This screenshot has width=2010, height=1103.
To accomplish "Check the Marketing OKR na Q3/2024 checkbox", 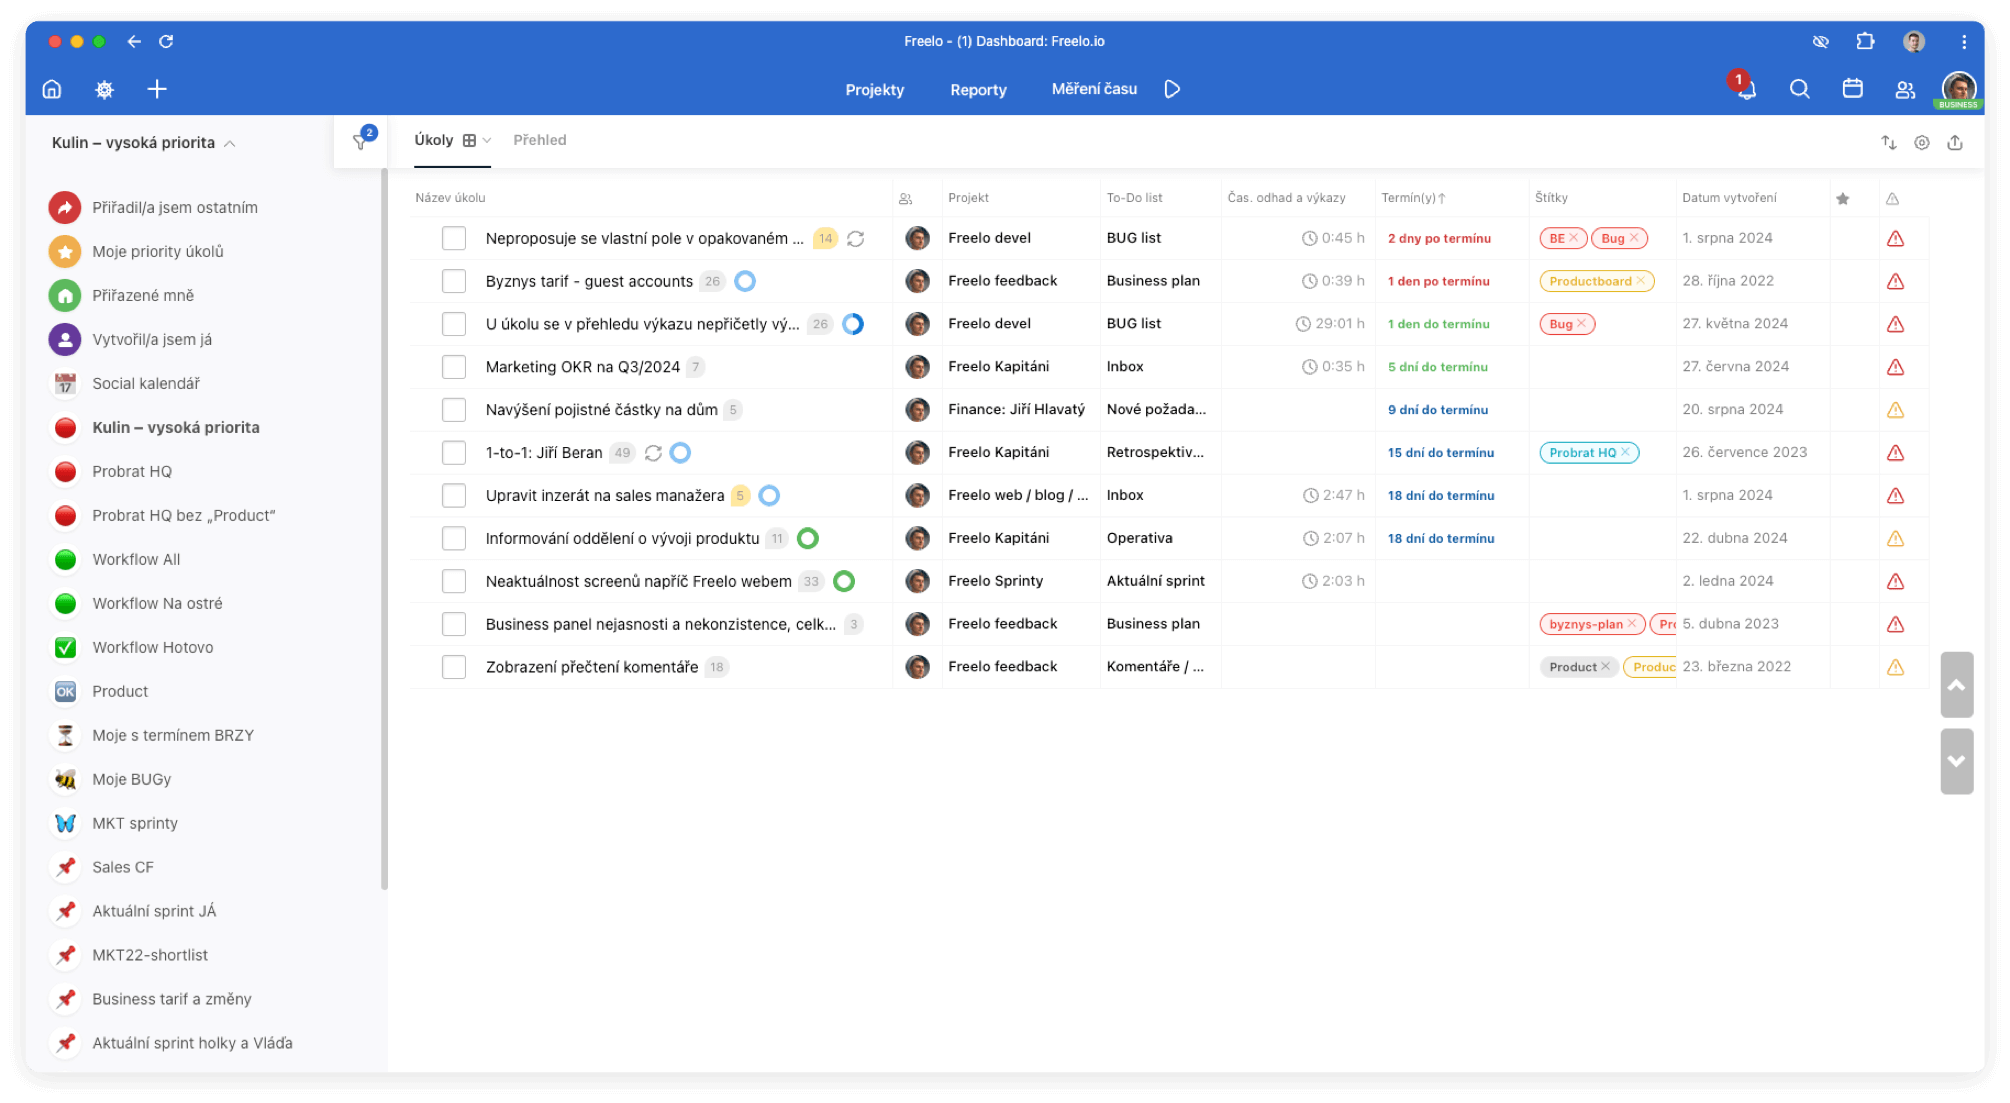I will coord(454,367).
